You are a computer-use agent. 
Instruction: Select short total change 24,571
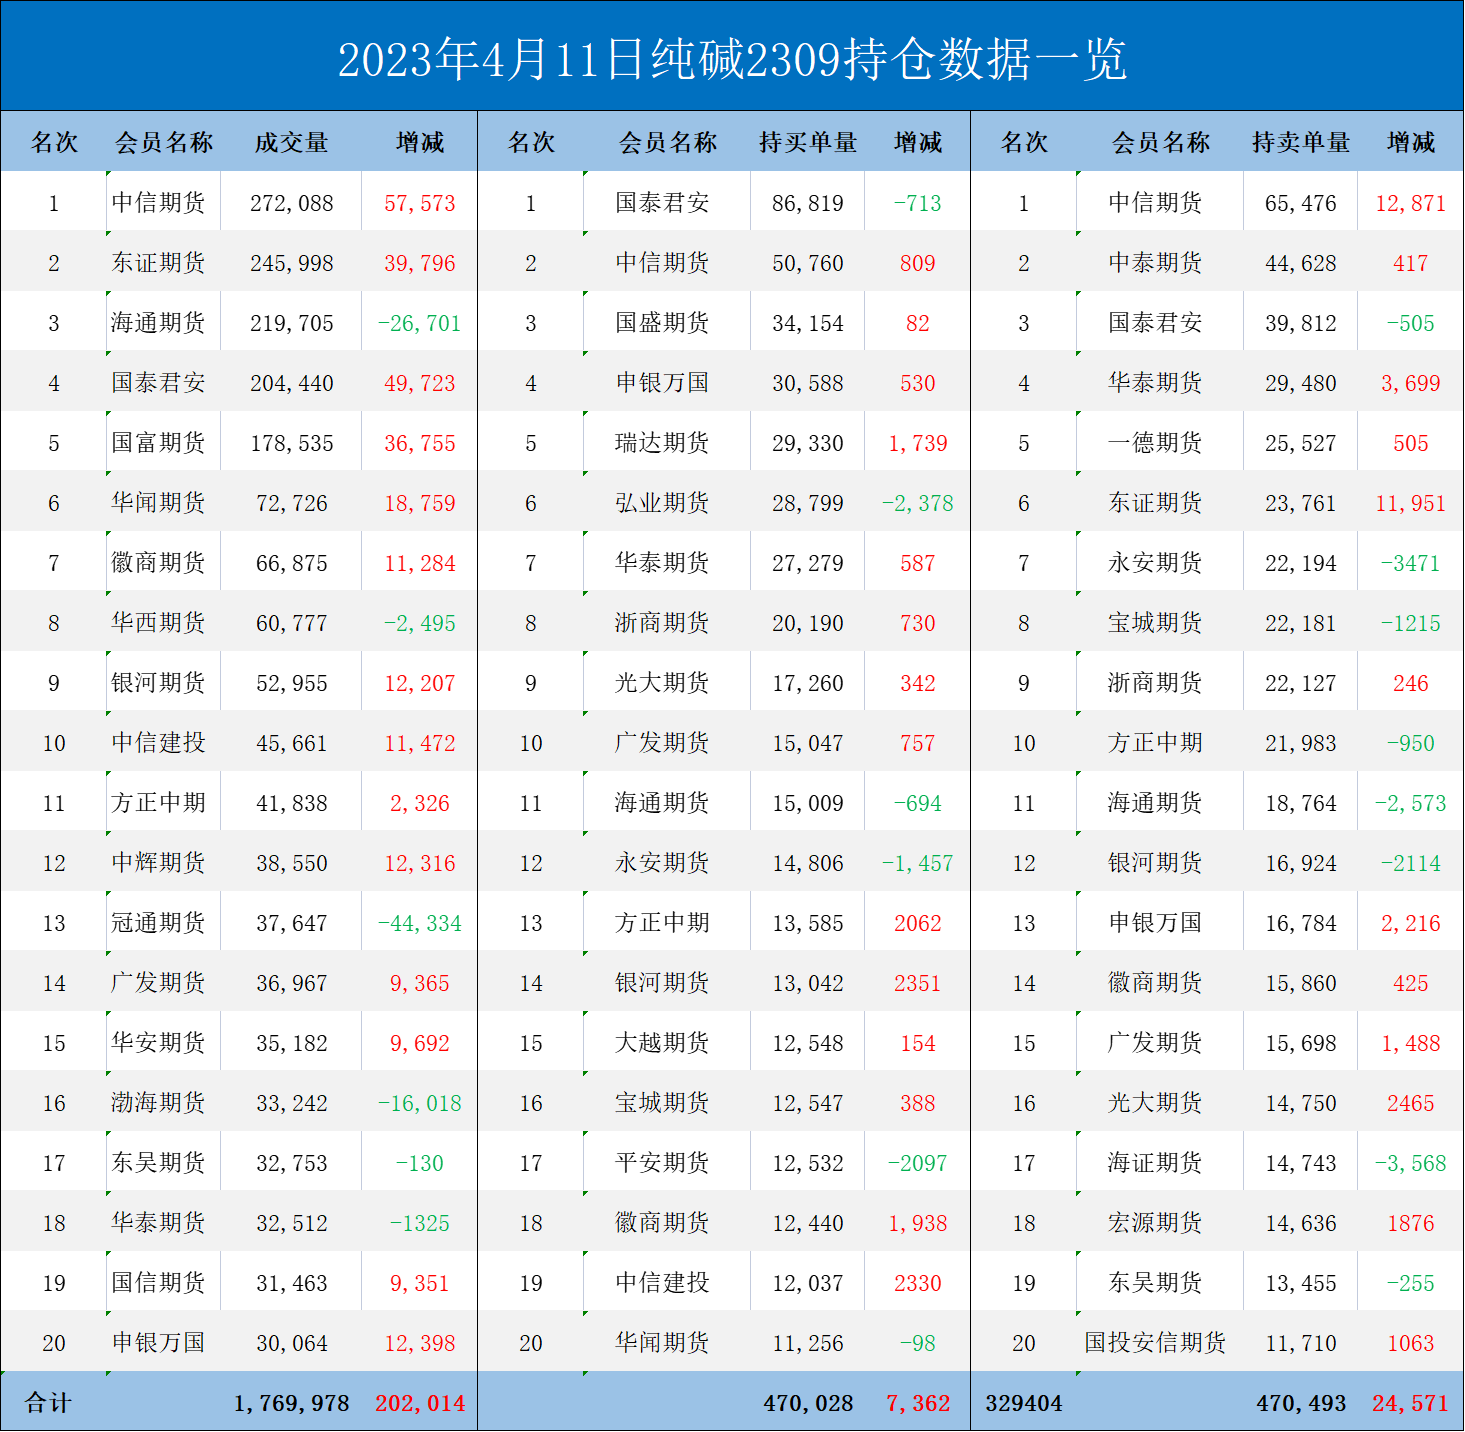(1411, 1403)
